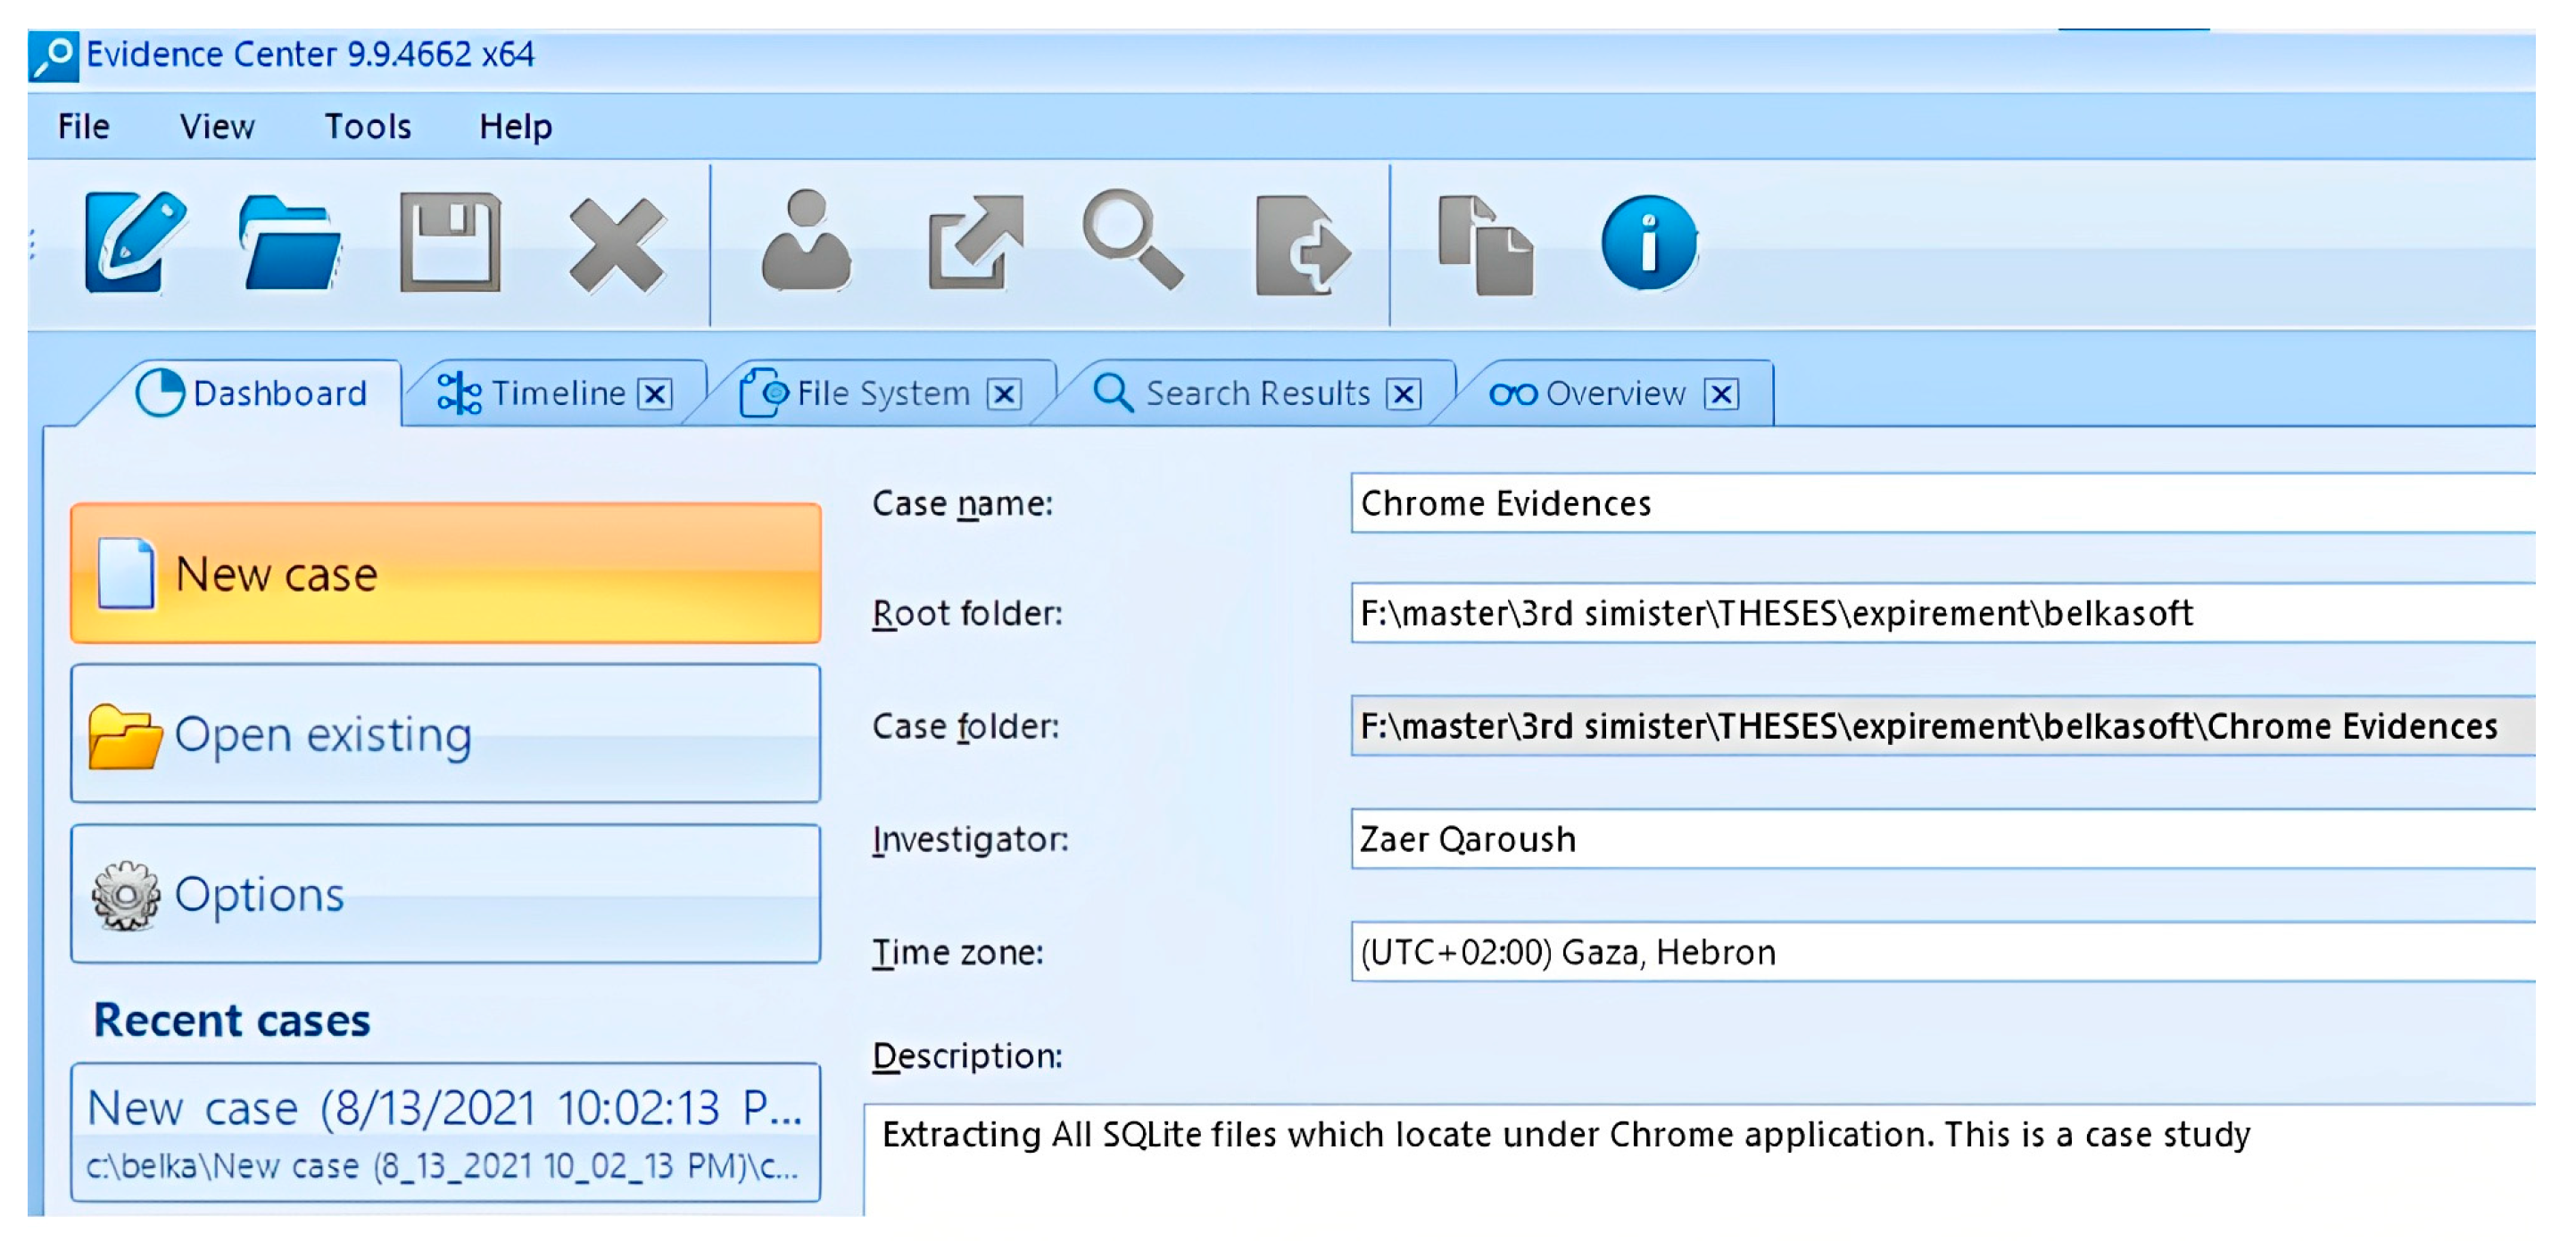The width and height of the screenshot is (2576, 1241).
Task: Switch to the Overview tab
Action: (1614, 394)
